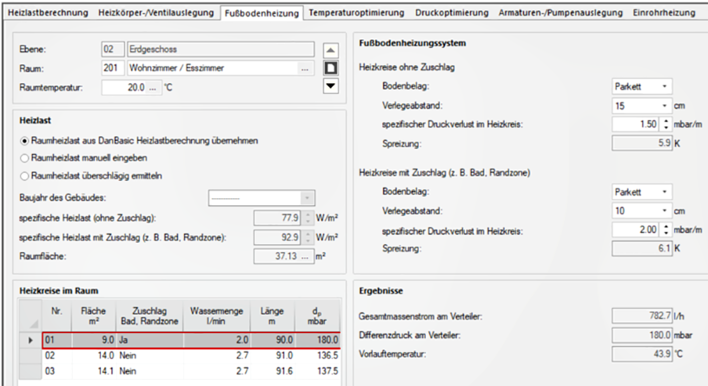
Task: Adjust spinner of Druckverlust 1.50 mbar/m
Action: click(666, 124)
